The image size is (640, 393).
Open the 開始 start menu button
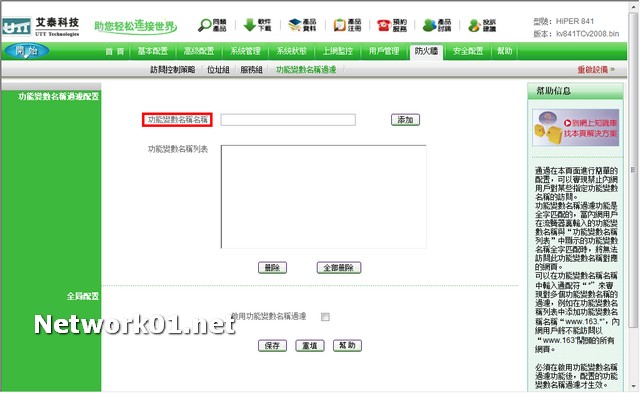[x=27, y=51]
